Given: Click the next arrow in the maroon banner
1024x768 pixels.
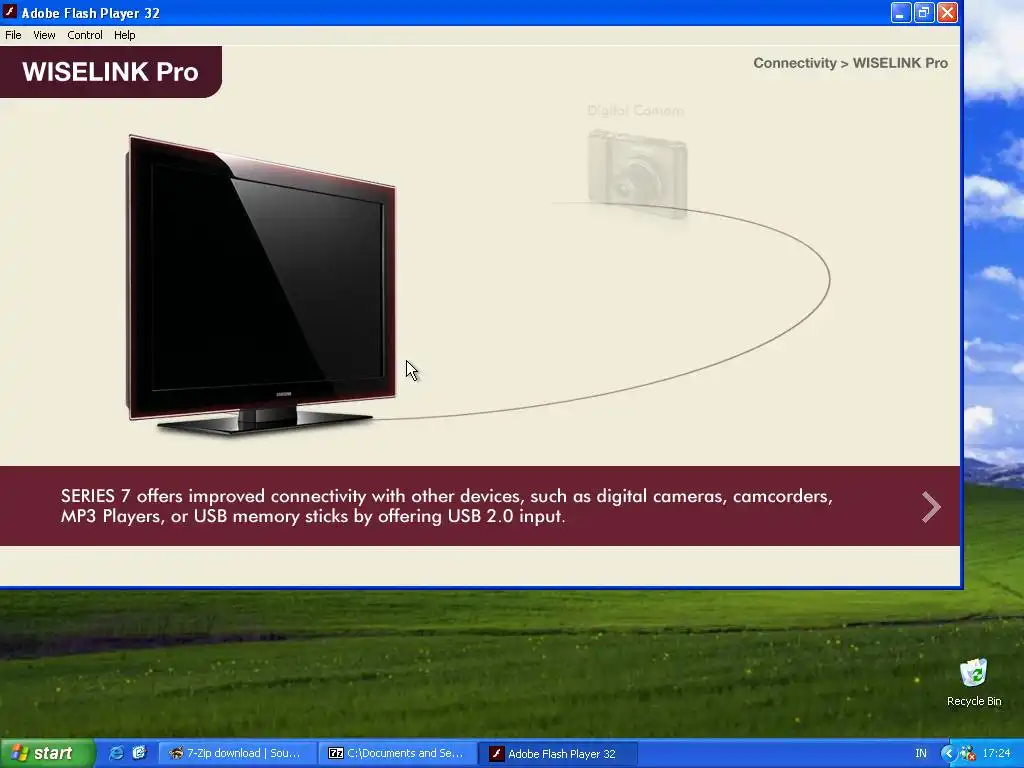Looking at the screenshot, I should [931, 507].
